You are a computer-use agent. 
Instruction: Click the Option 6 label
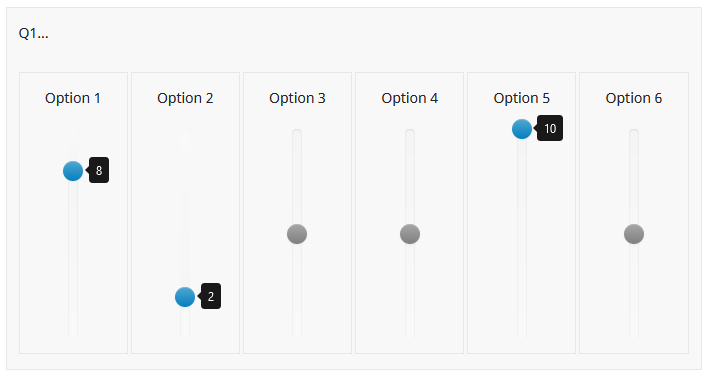tap(633, 98)
